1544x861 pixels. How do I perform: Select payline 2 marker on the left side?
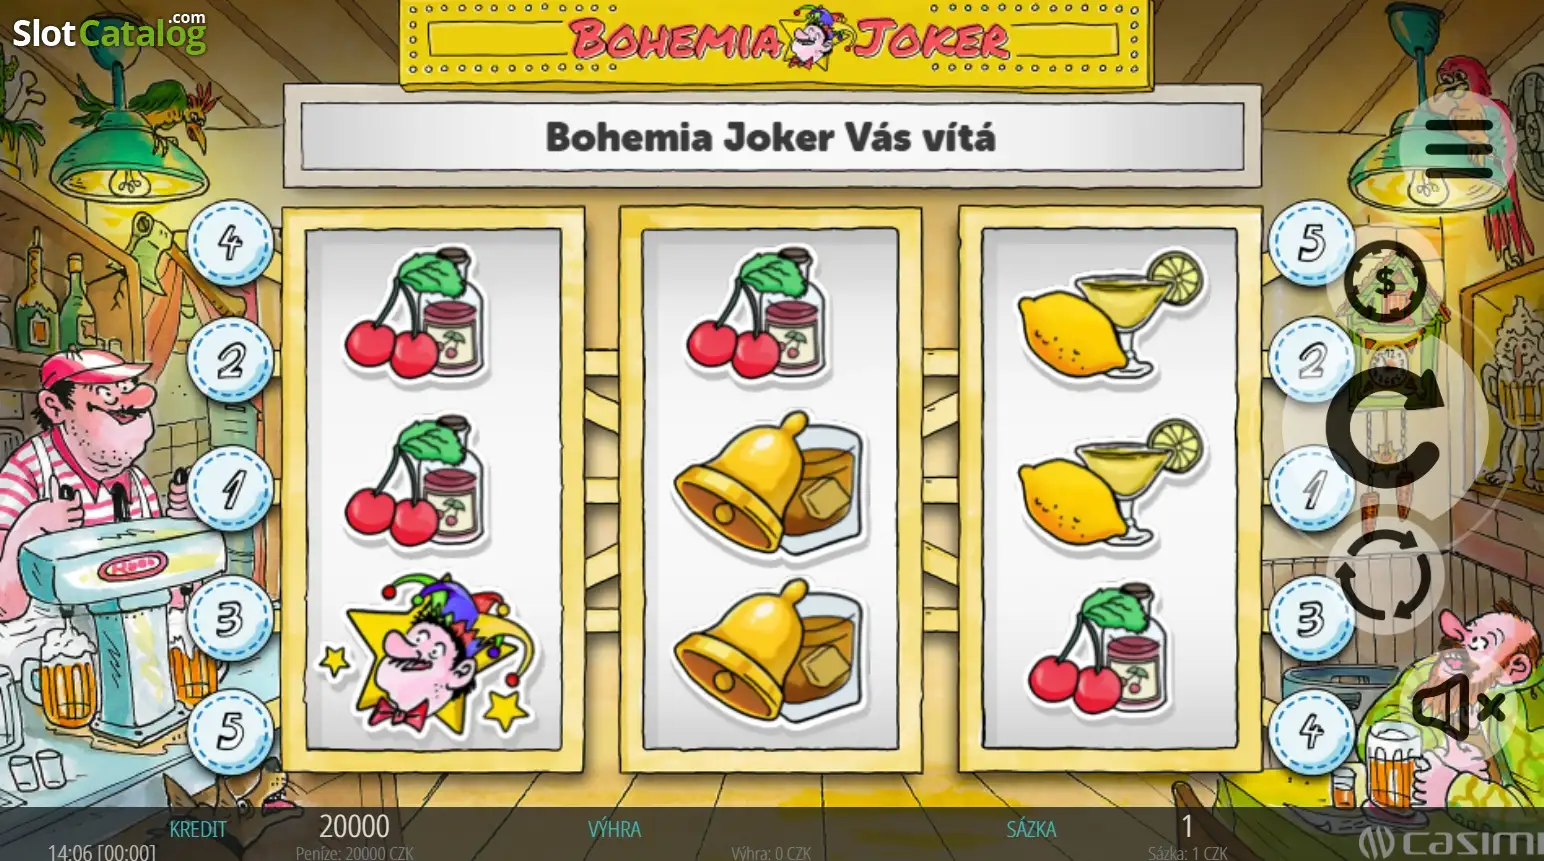(x=231, y=360)
